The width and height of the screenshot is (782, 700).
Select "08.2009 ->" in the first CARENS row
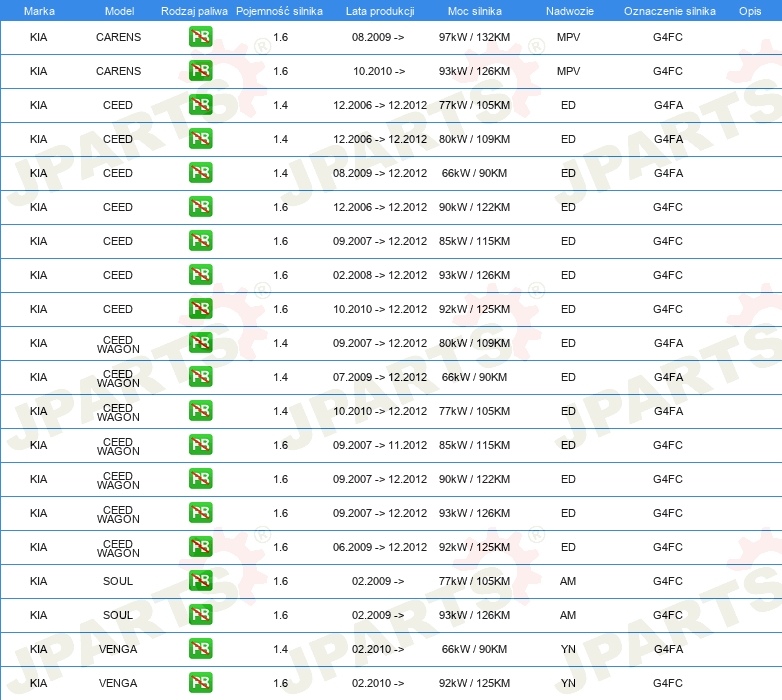(378, 37)
